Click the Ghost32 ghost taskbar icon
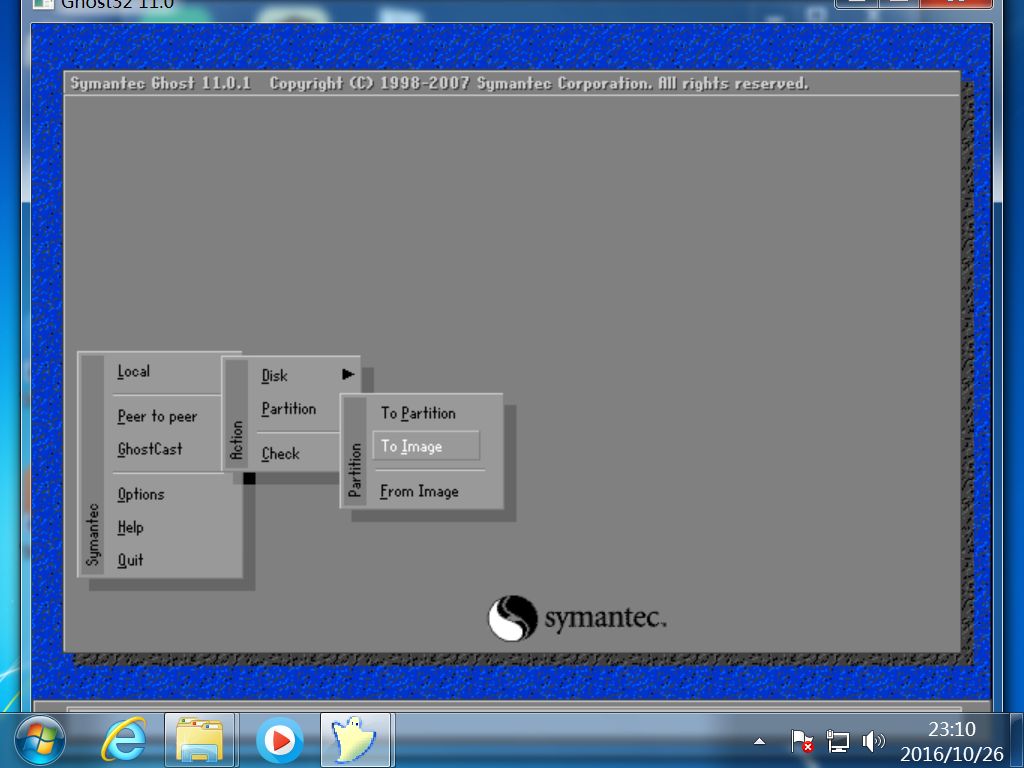The height and width of the screenshot is (768, 1024). (355, 741)
